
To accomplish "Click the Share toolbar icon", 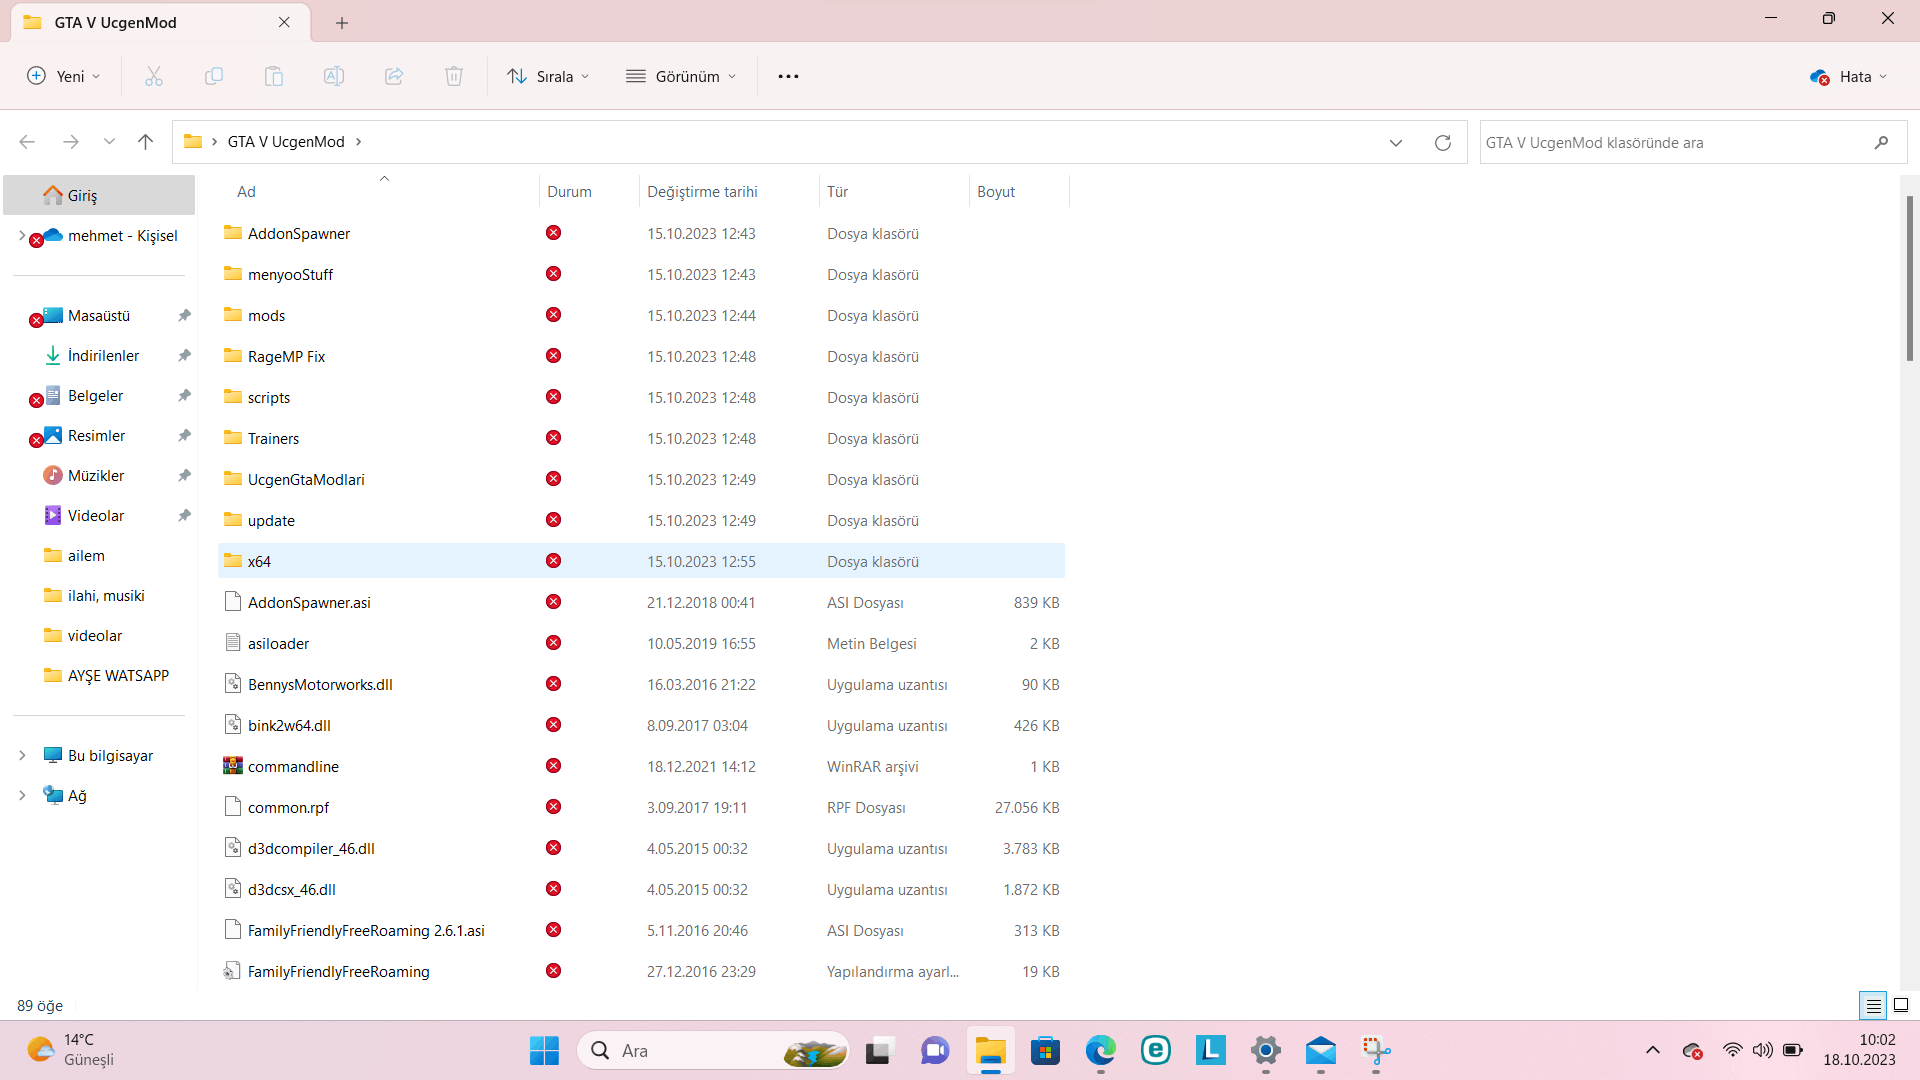I will click(x=393, y=76).
